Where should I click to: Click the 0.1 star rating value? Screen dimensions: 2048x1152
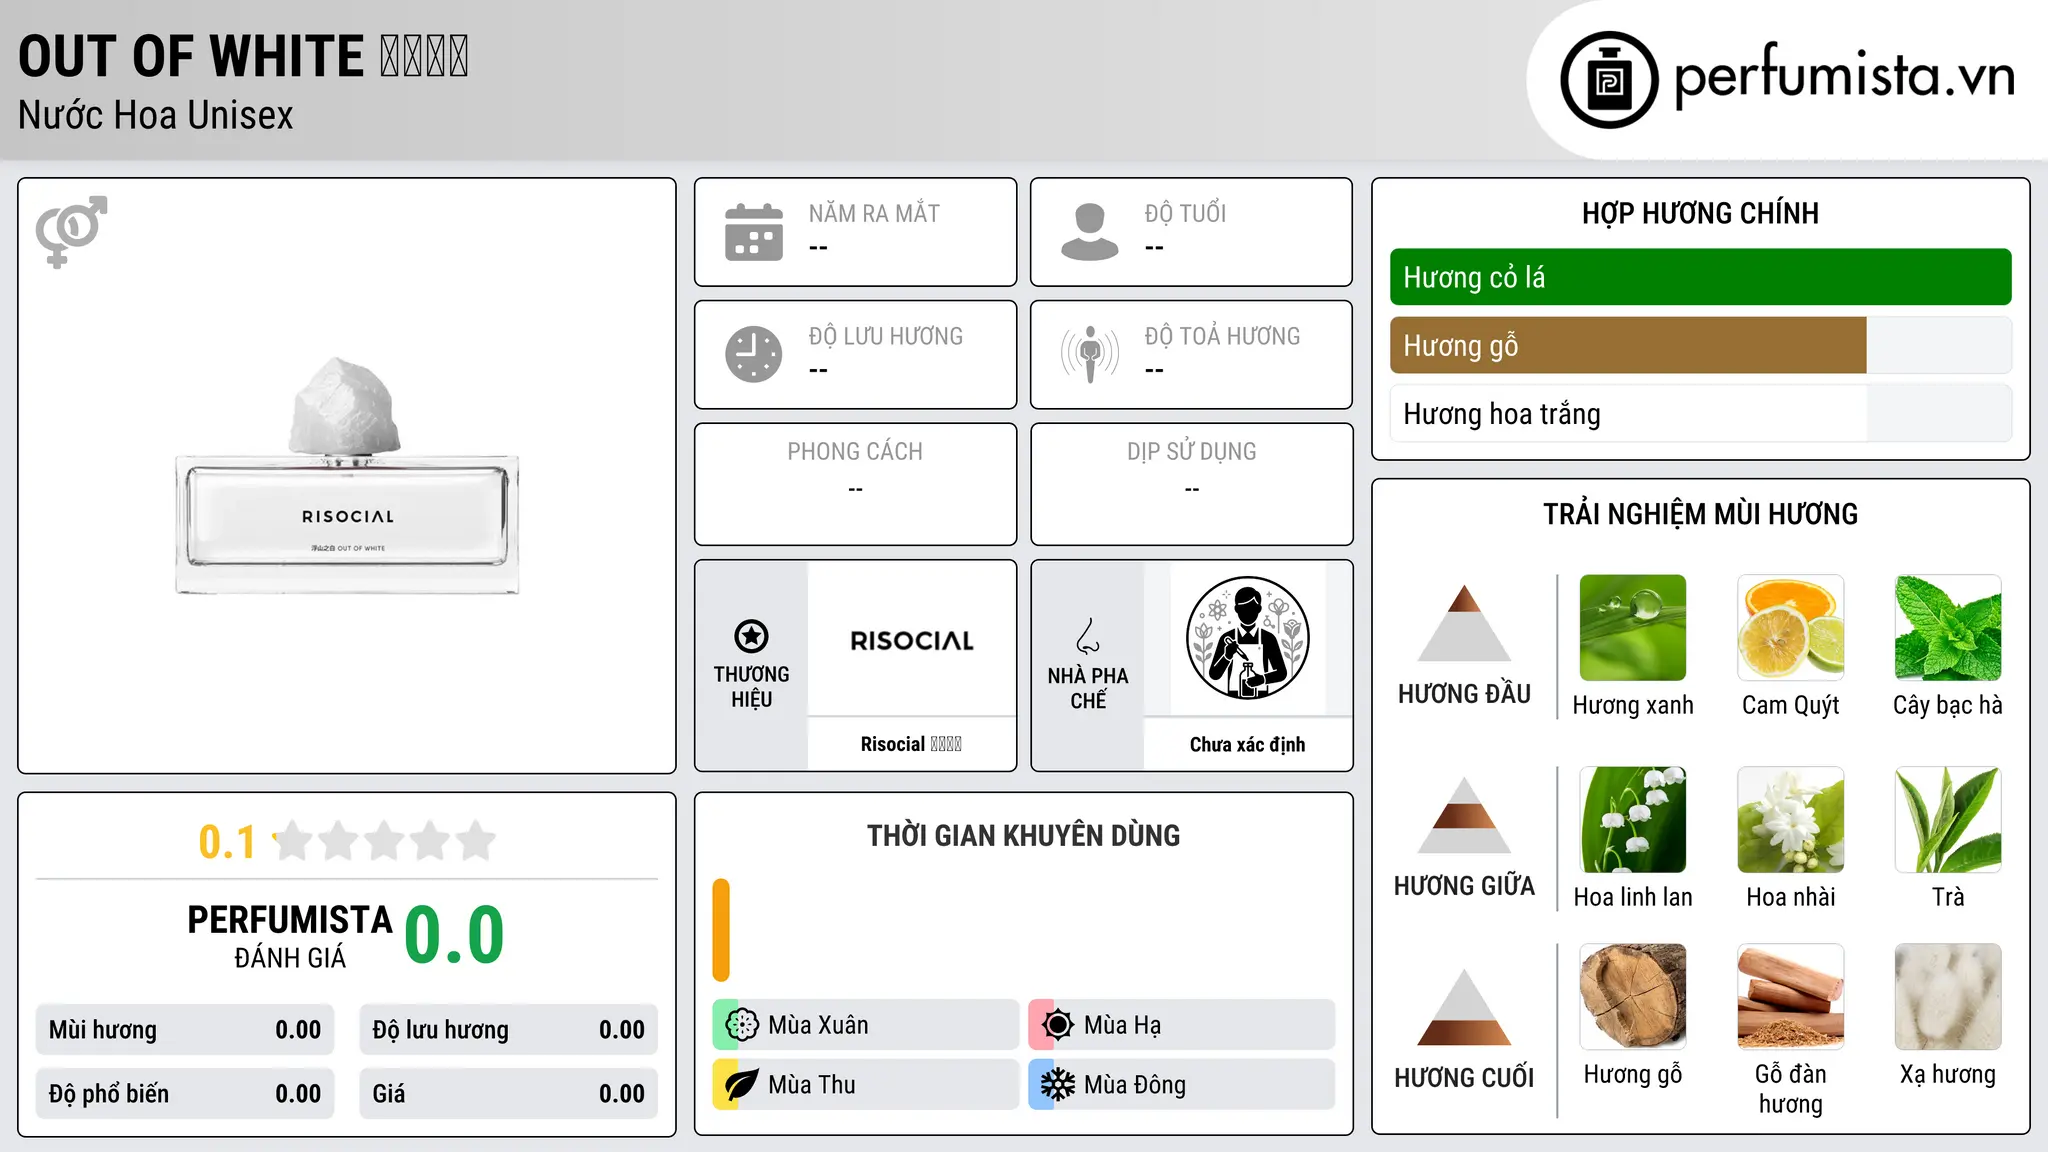[x=227, y=842]
